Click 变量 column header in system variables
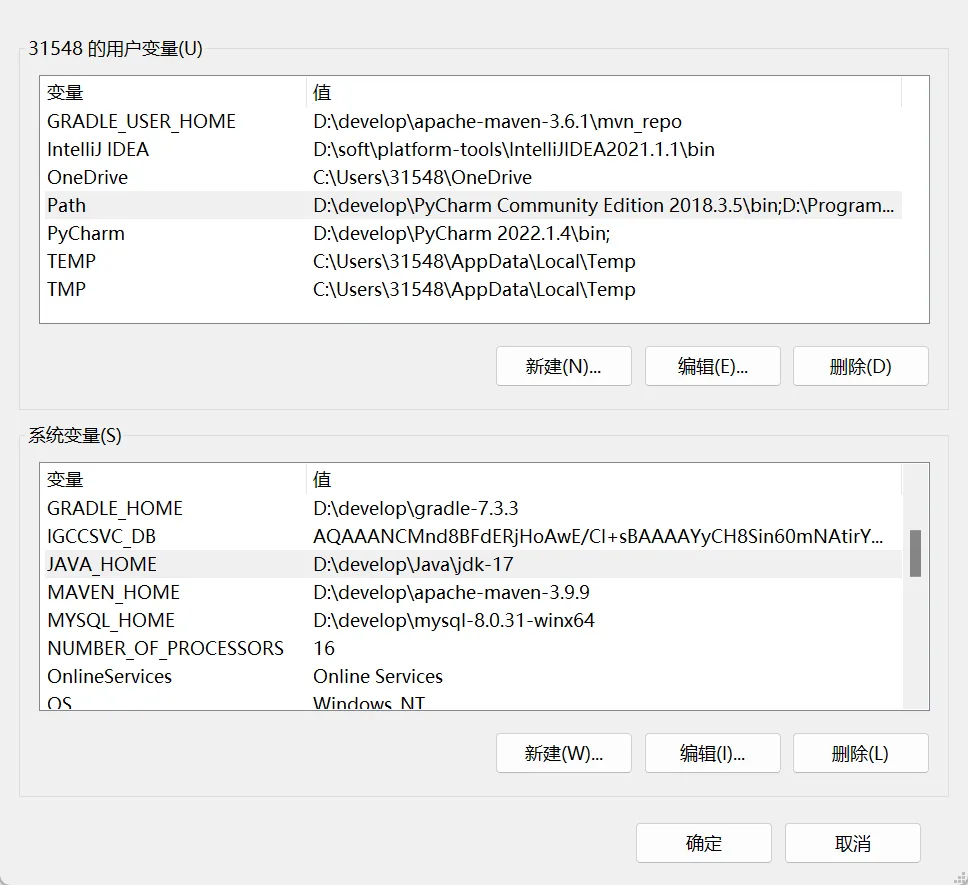 (66, 480)
